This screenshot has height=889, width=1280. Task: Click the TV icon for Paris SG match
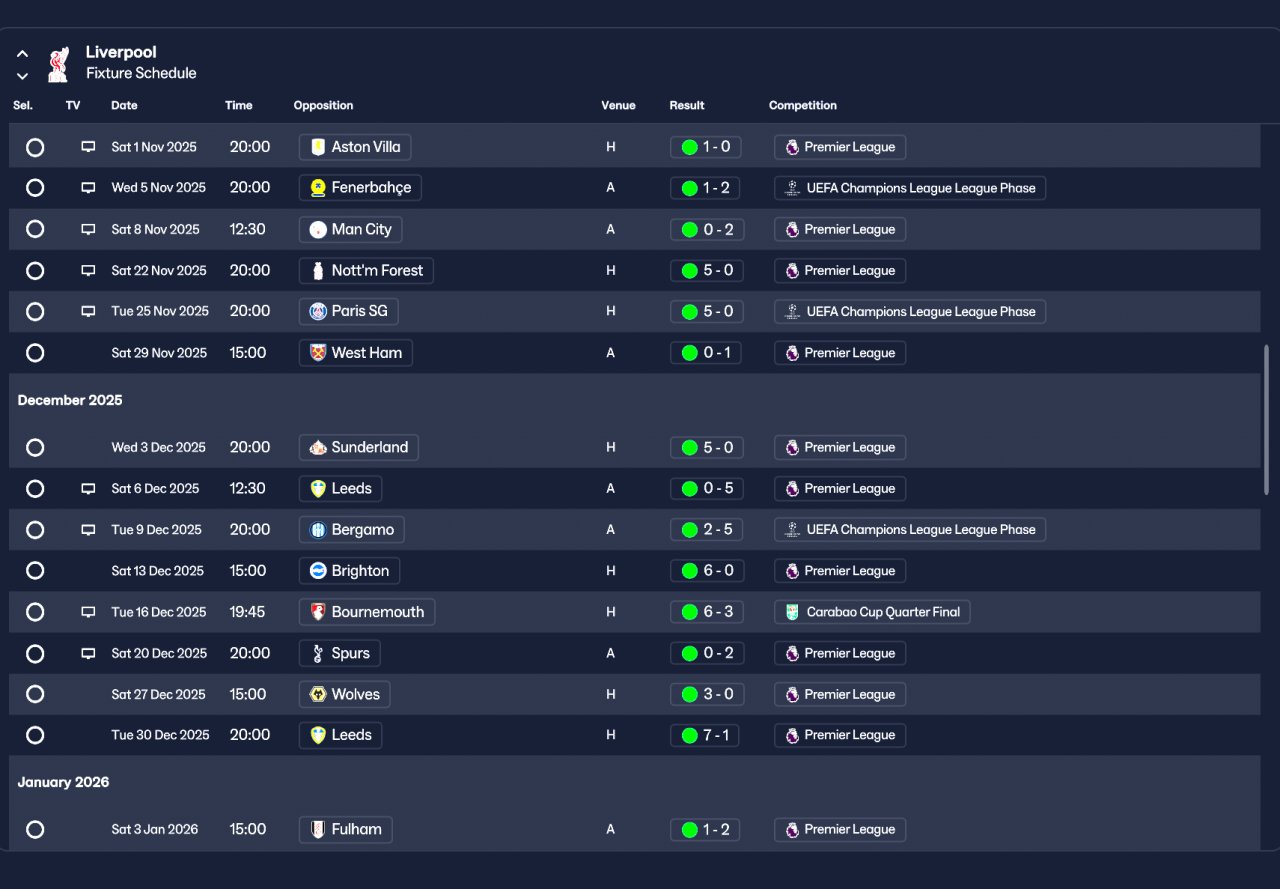[x=88, y=311]
